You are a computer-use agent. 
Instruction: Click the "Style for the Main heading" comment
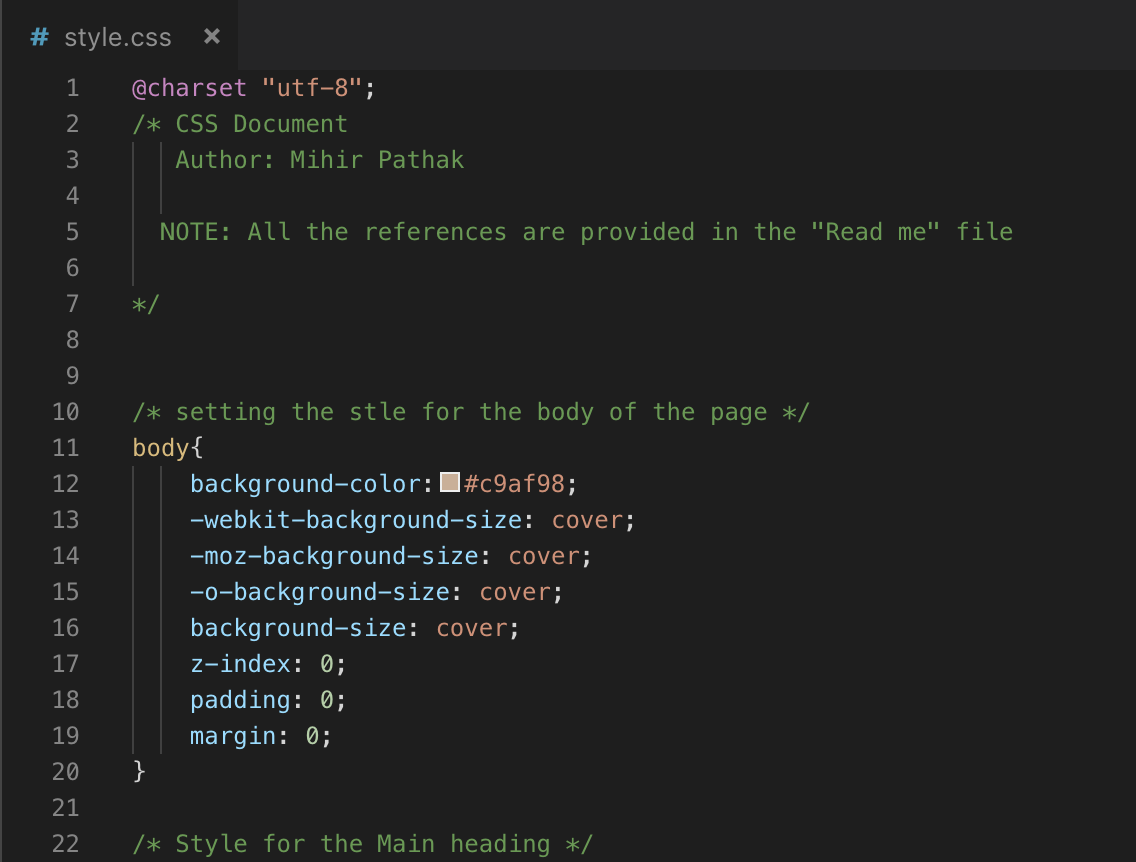(x=362, y=844)
